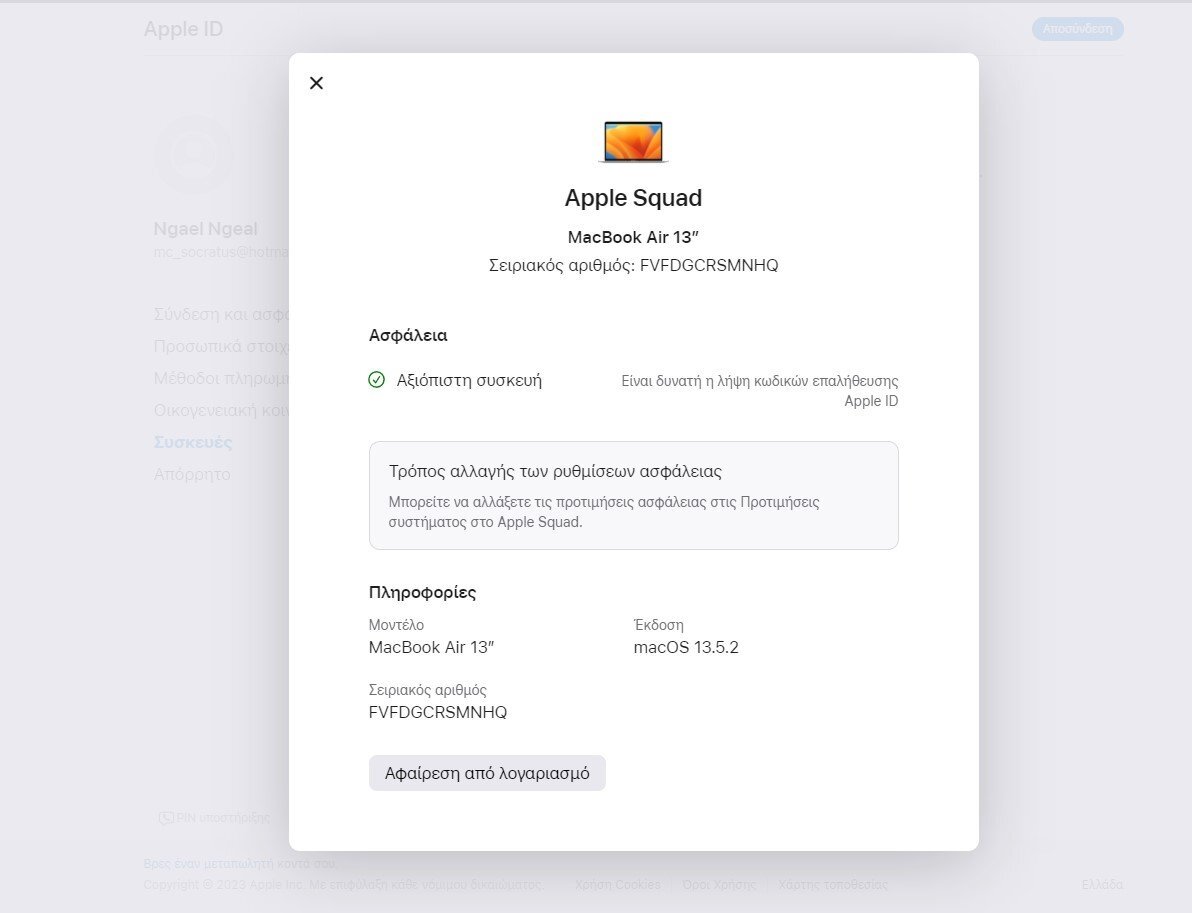Click the Αποσύνδεση sign-out button

pos(1077,29)
